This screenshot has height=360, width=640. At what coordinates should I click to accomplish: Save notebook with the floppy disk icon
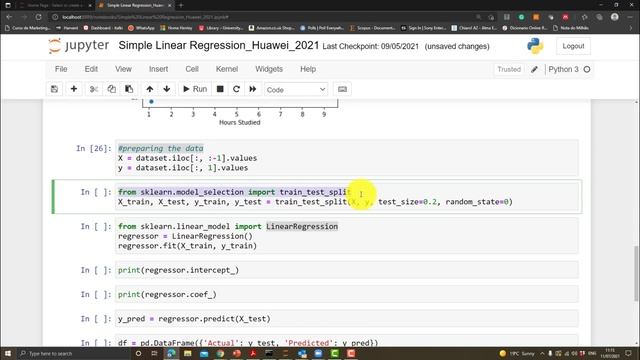[x=54, y=89]
